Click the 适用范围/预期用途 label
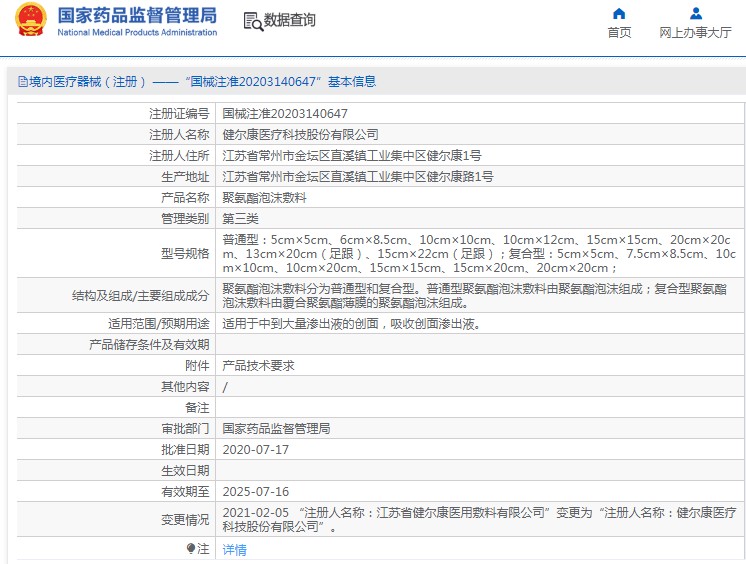The height and width of the screenshot is (564, 746). pyautogui.click(x=158, y=324)
